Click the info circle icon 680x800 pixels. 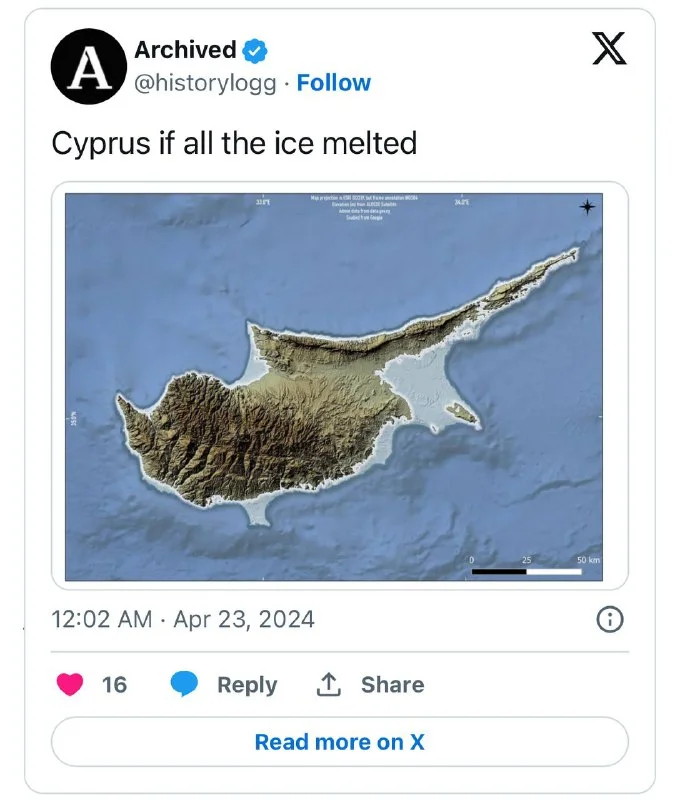click(x=609, y=620)
